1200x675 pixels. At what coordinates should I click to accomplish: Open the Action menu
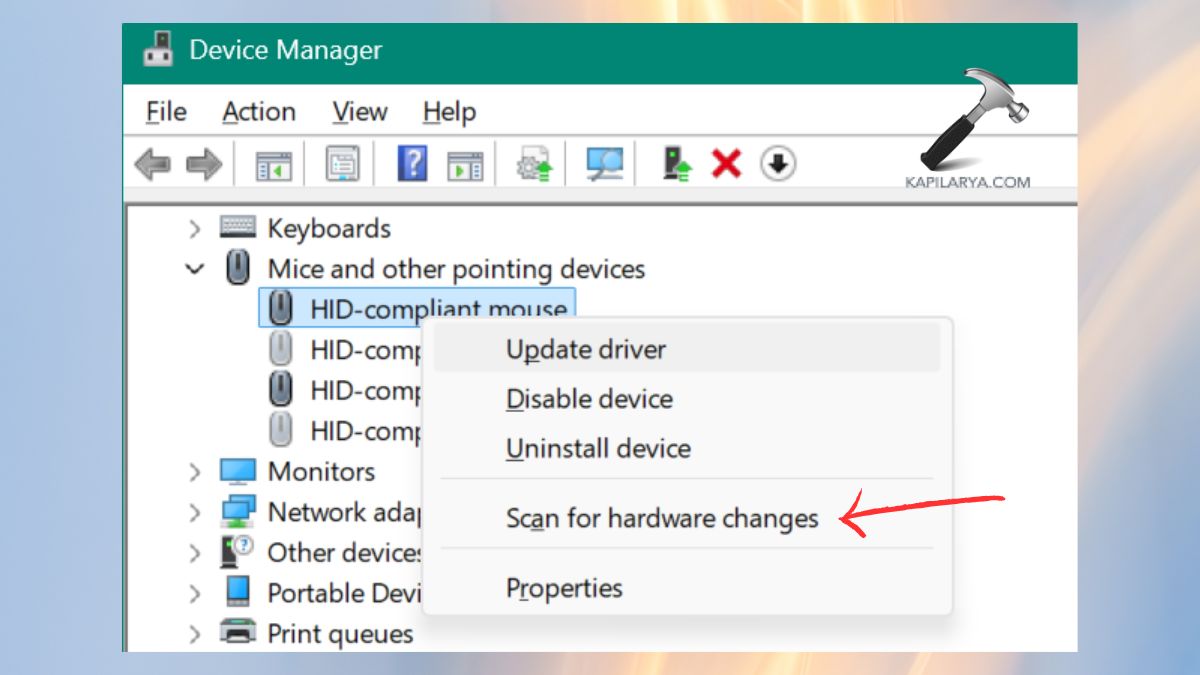[259, 111]
